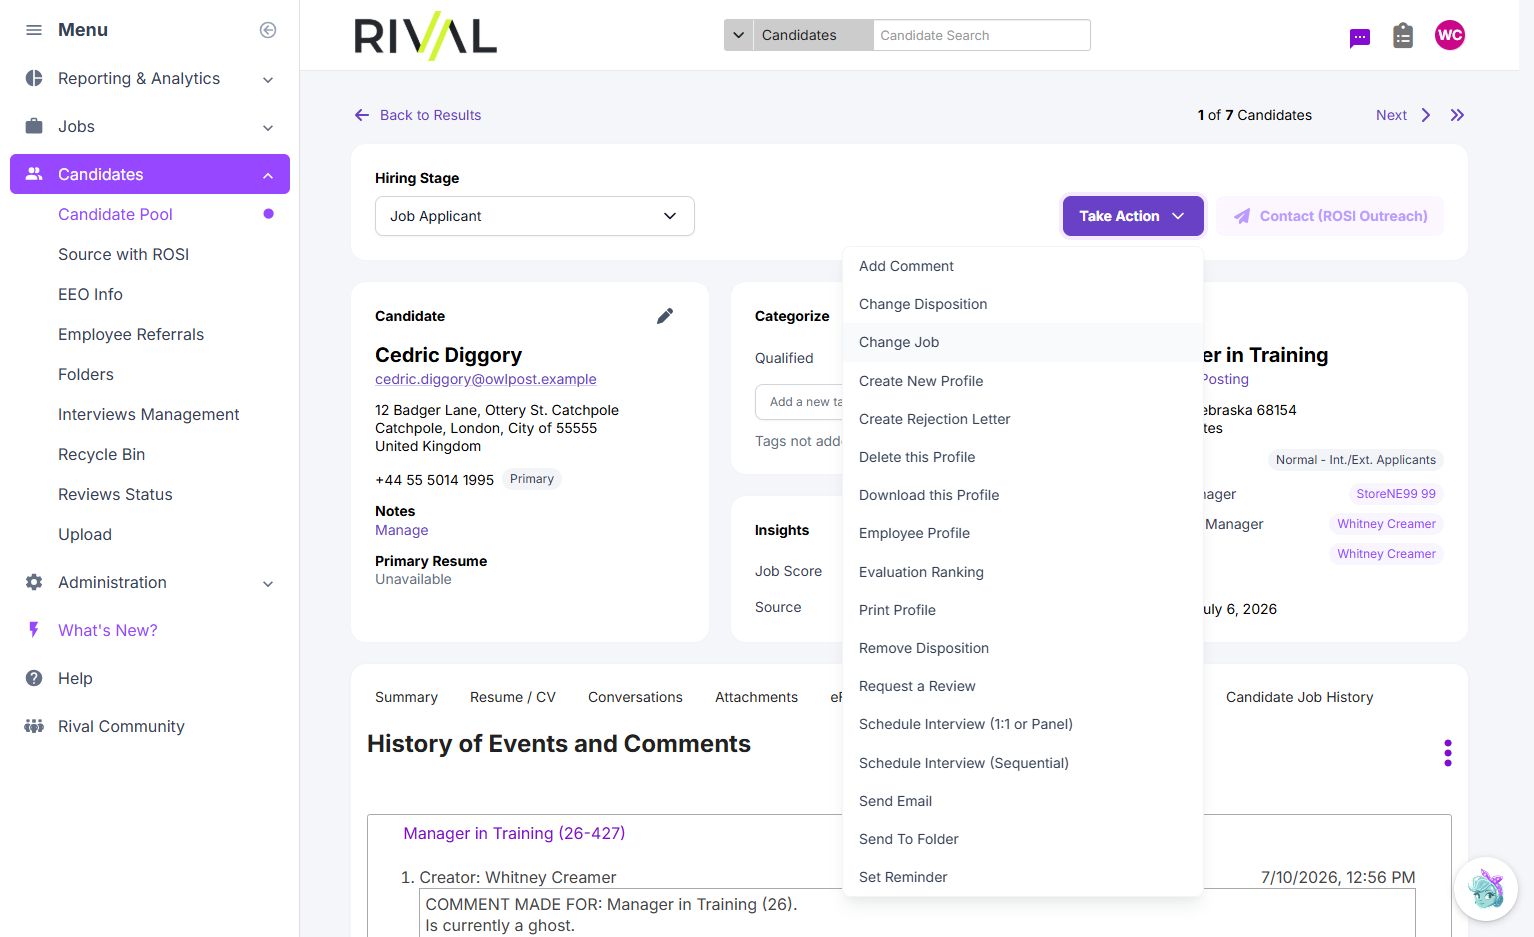Open Source with ROSI sidebar item
The image size is (1534, 937).
point(124,254)
